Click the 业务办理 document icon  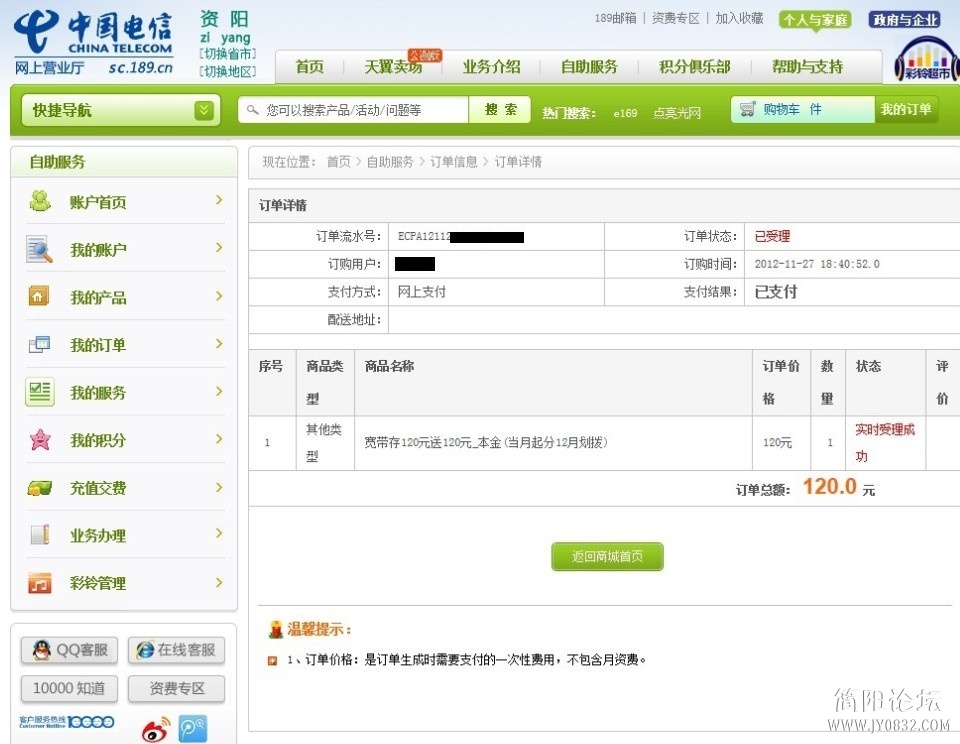pos(40,535)
